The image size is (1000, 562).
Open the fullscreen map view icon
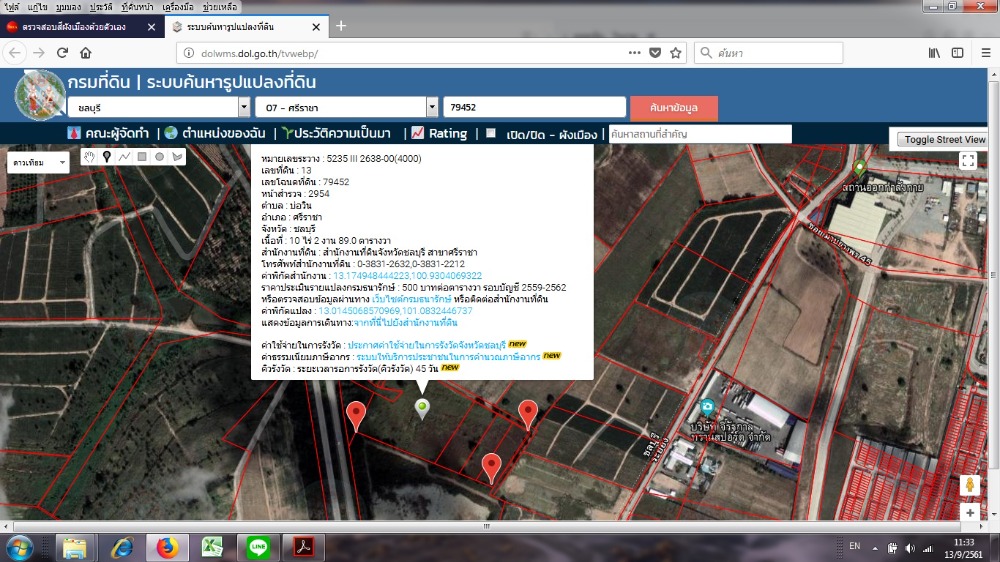(x=968, y=161)
